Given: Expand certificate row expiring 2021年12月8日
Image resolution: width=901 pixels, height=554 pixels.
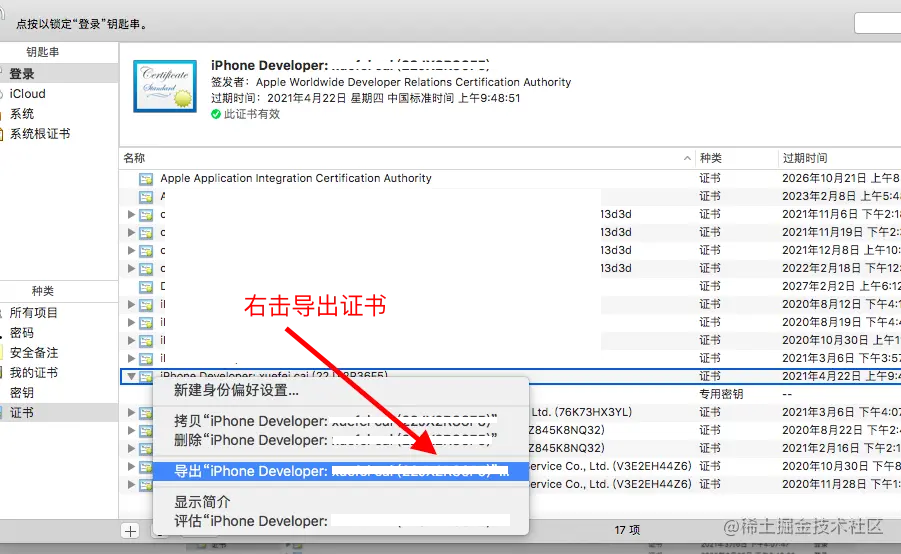Looking at the screenshot, I should tap(131, 251).
